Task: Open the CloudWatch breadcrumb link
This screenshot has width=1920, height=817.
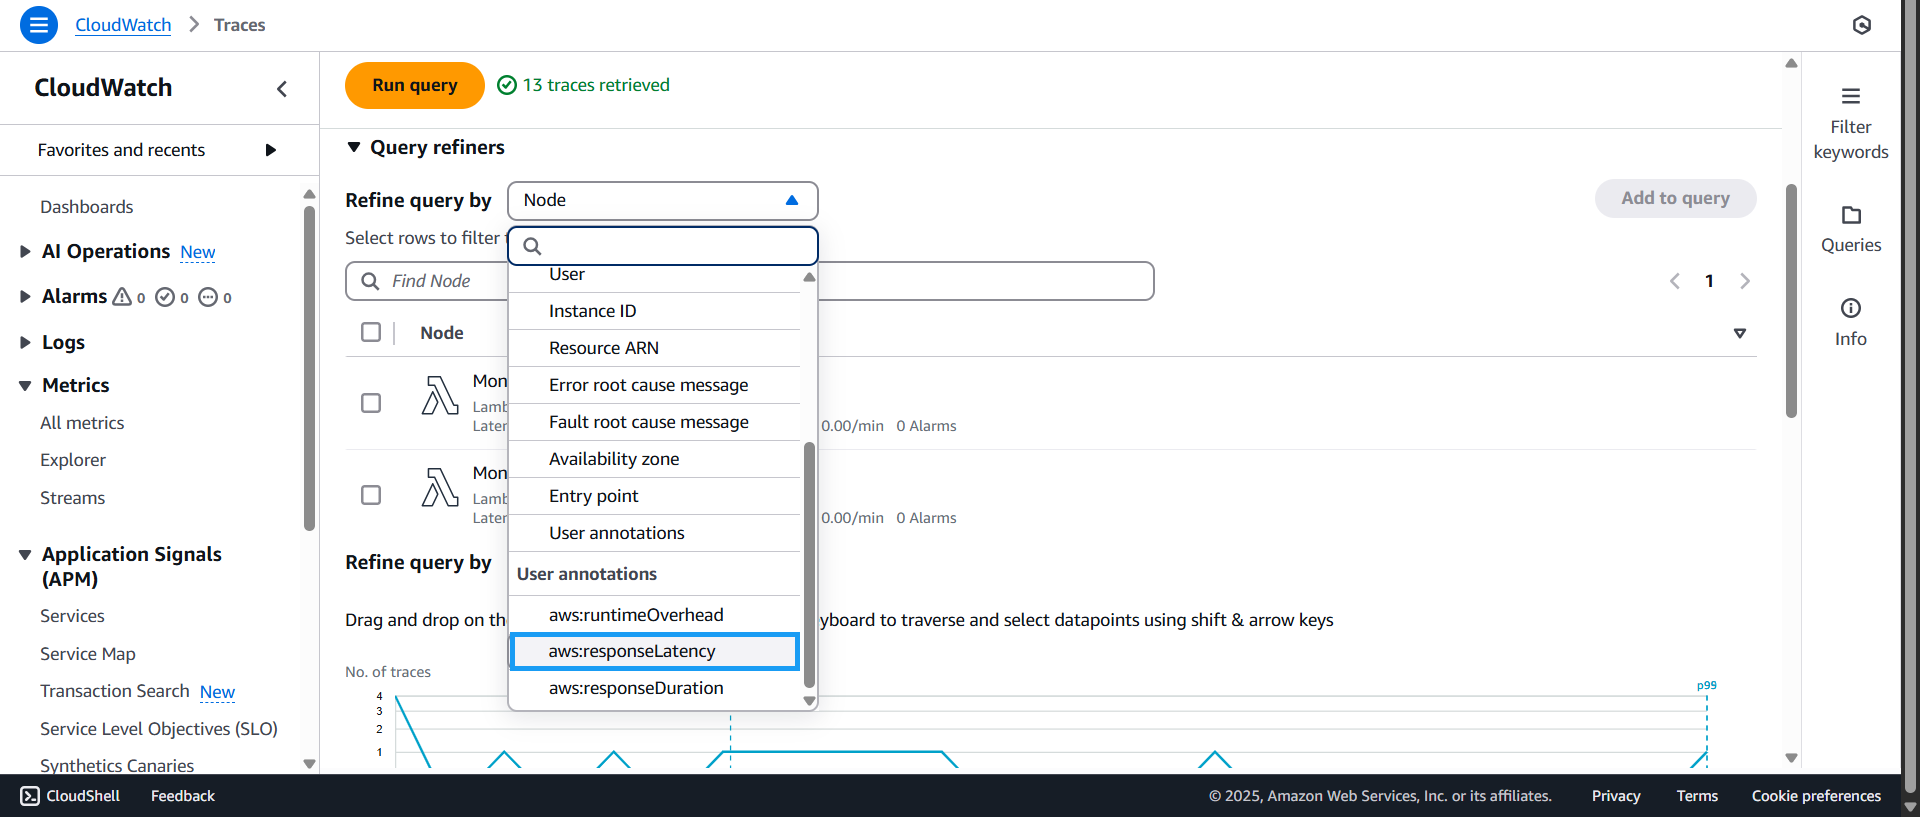Action: coord(123,25)
